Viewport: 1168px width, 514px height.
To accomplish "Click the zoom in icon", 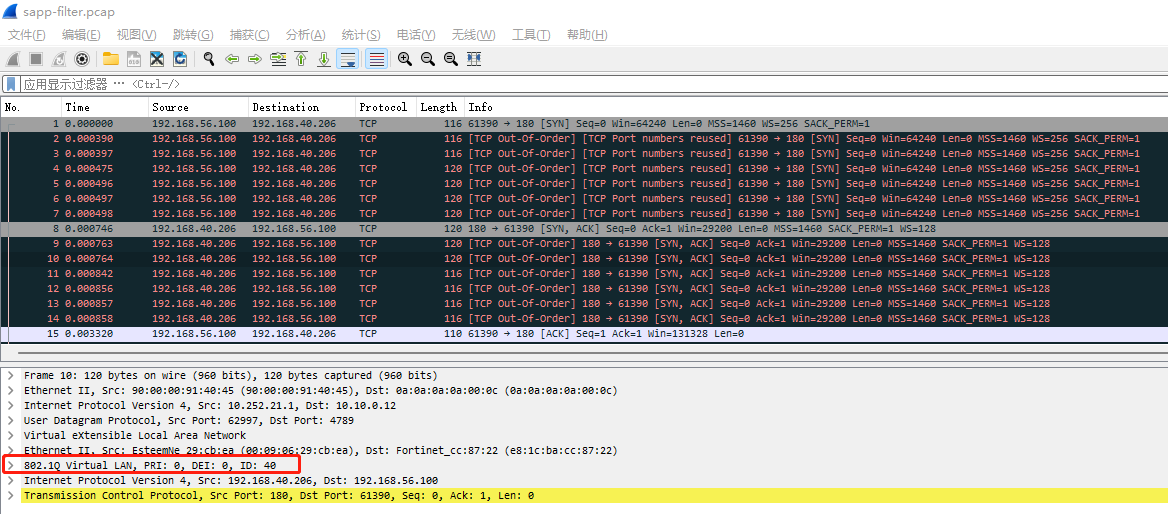I will coord(405,59).
